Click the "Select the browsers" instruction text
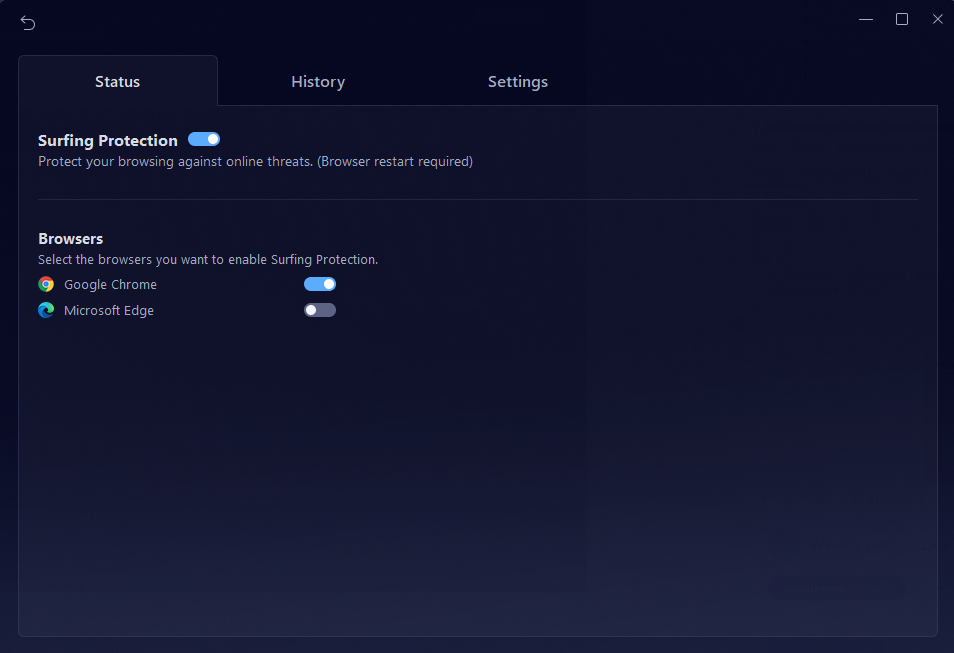954x653 pixels. pos(208,259)
